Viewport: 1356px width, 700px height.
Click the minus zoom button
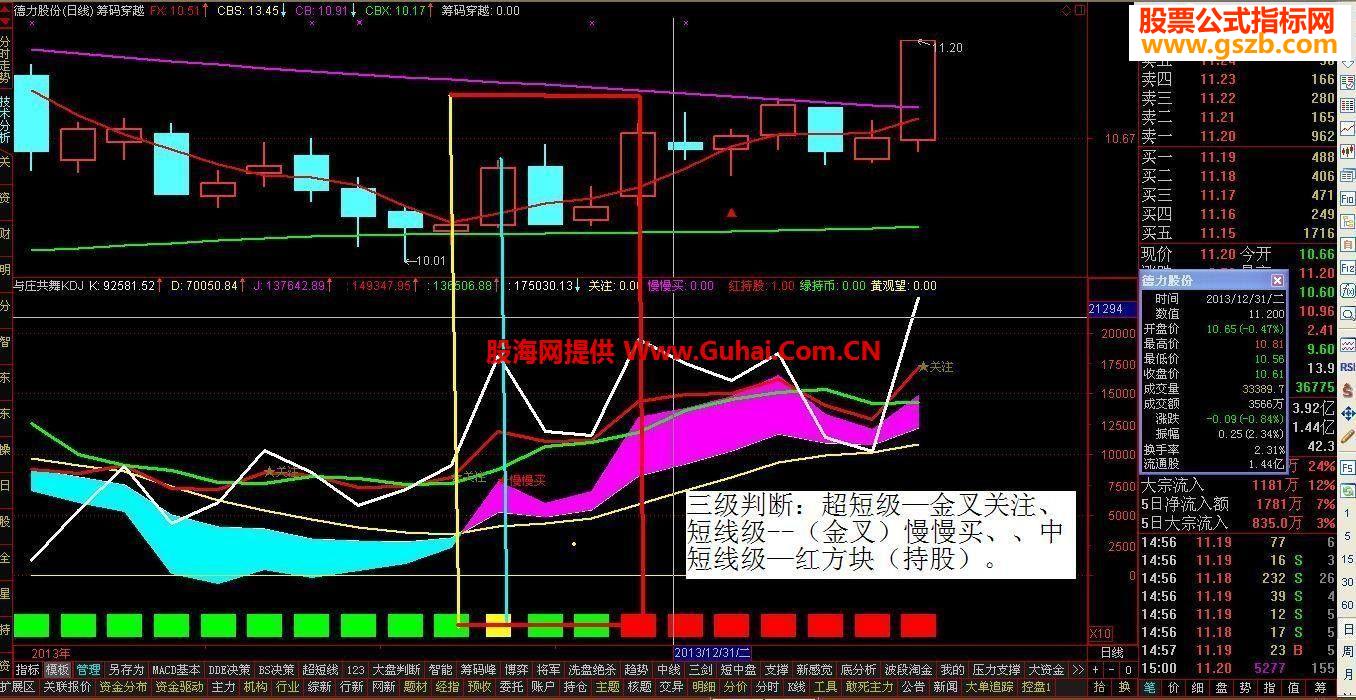point(1111,669)
